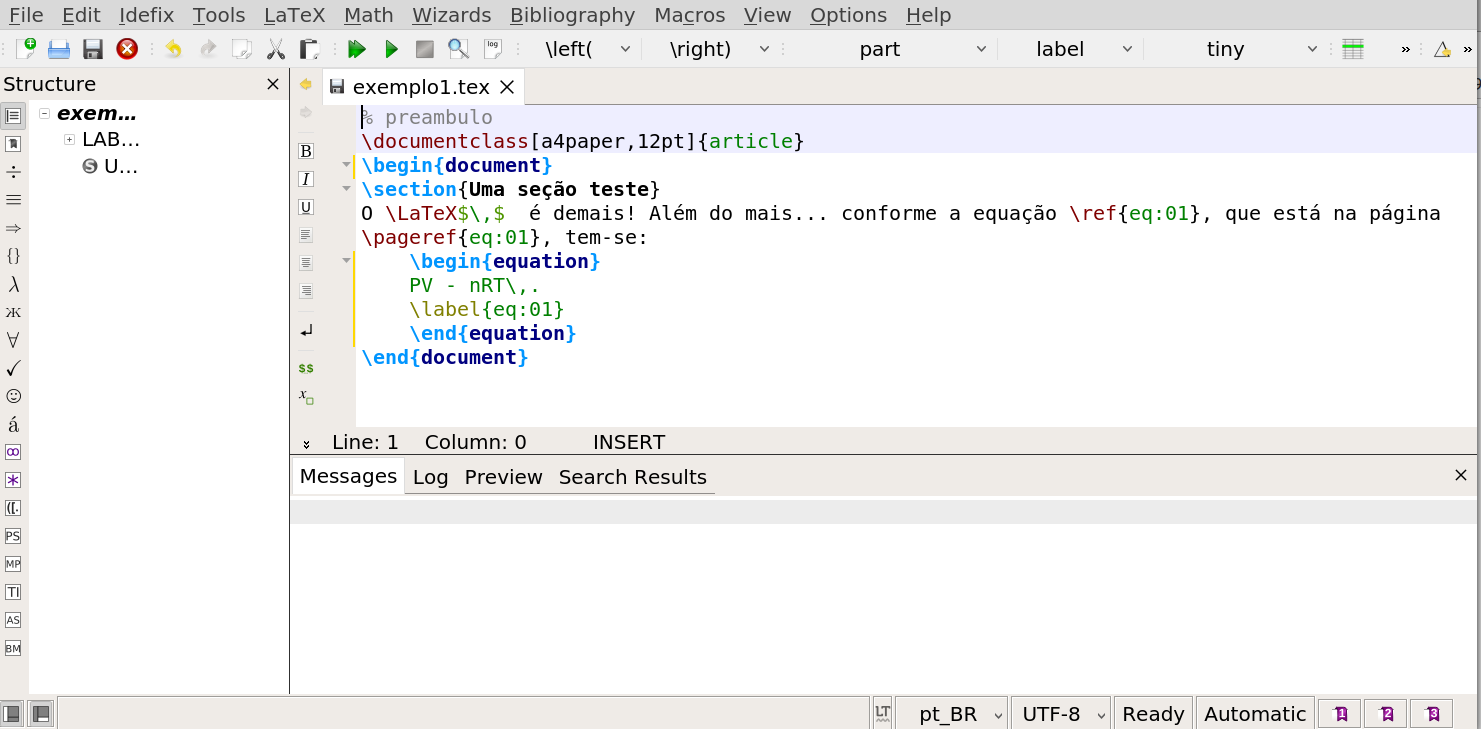This screenshot has height=729, width=1481.
Task: Open the Greek letters lambda panel
Action: tap(13, 284)
